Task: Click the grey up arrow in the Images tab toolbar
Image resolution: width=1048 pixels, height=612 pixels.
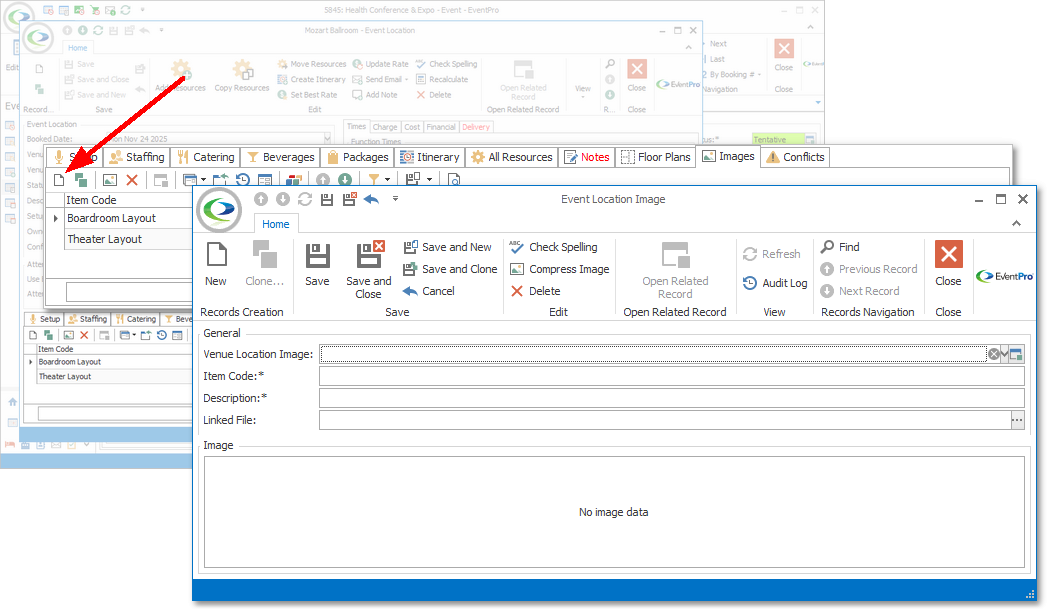Action: click(323, 180)
